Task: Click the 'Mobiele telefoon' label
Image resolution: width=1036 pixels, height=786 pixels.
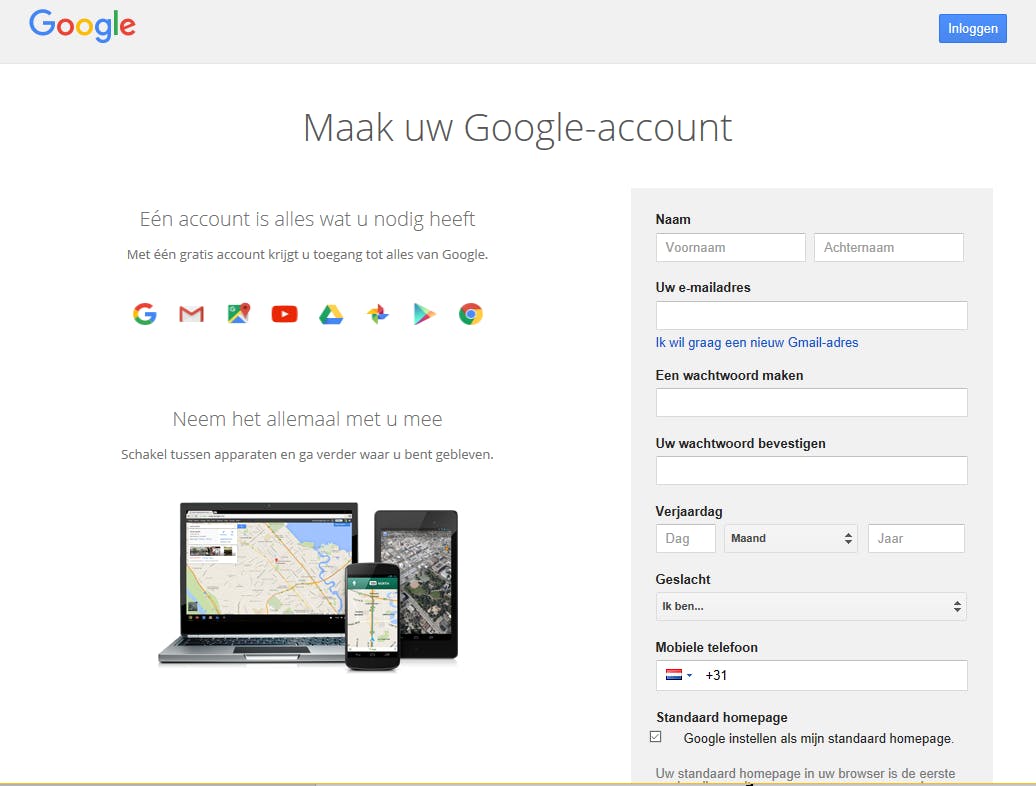Action: [706, 647]
